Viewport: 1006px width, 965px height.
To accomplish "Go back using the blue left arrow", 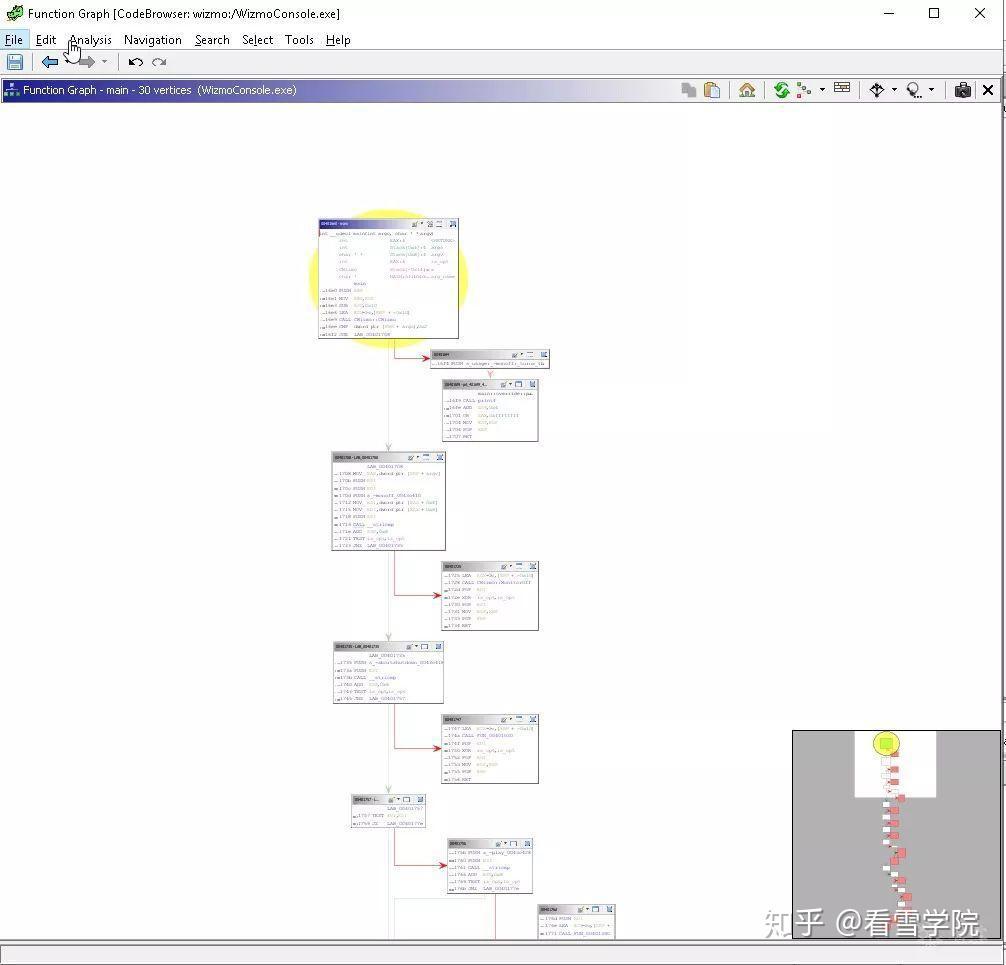I will pyautogui.click(x=49, y=62).
